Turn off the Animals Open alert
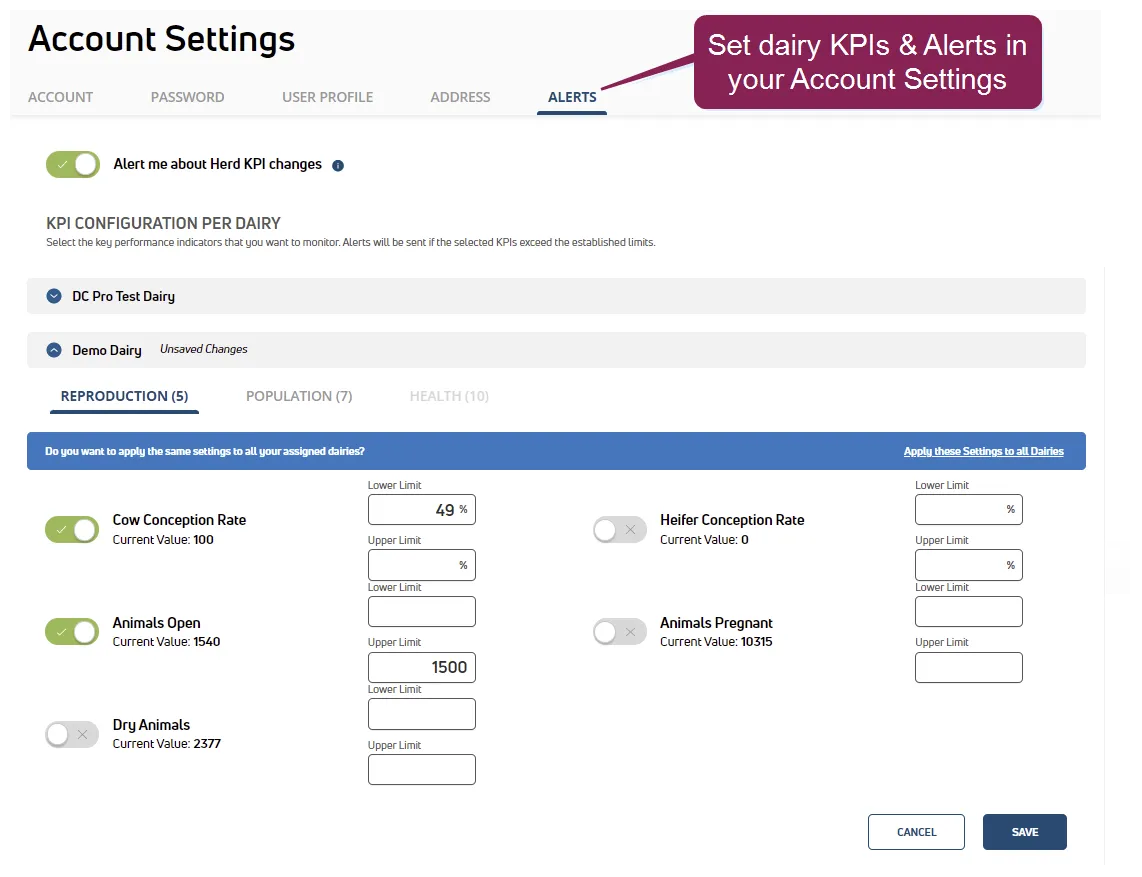The width and height of the screenshot is (1142, 877). tap(72, 632)
